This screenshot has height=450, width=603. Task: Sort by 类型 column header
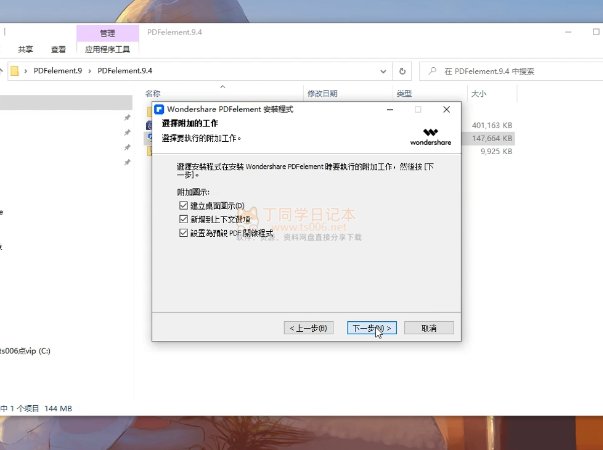(x=404, y=93)
